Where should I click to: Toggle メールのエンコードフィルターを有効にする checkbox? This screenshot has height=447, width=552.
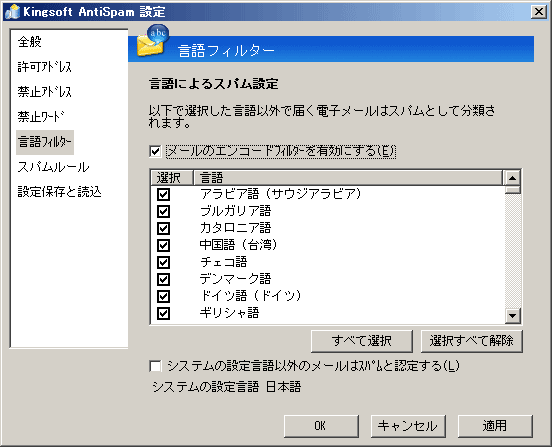(155, 152)
